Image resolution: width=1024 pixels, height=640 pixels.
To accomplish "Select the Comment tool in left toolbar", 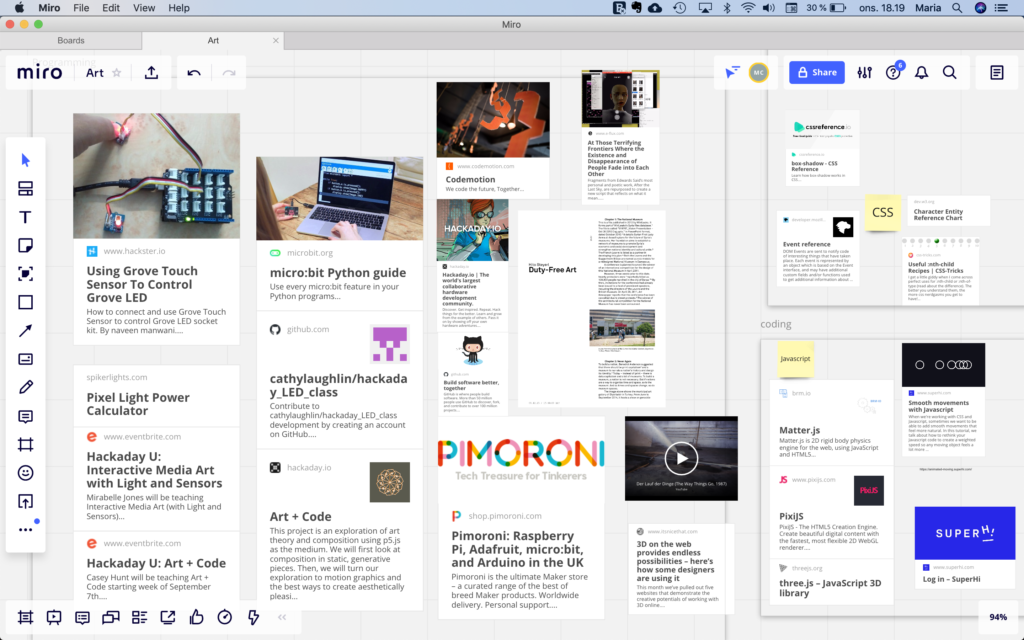I will [25, 416].
